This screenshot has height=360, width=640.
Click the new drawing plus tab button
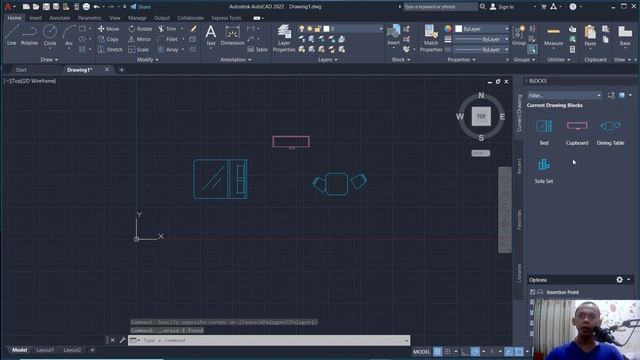coord(122,70)
